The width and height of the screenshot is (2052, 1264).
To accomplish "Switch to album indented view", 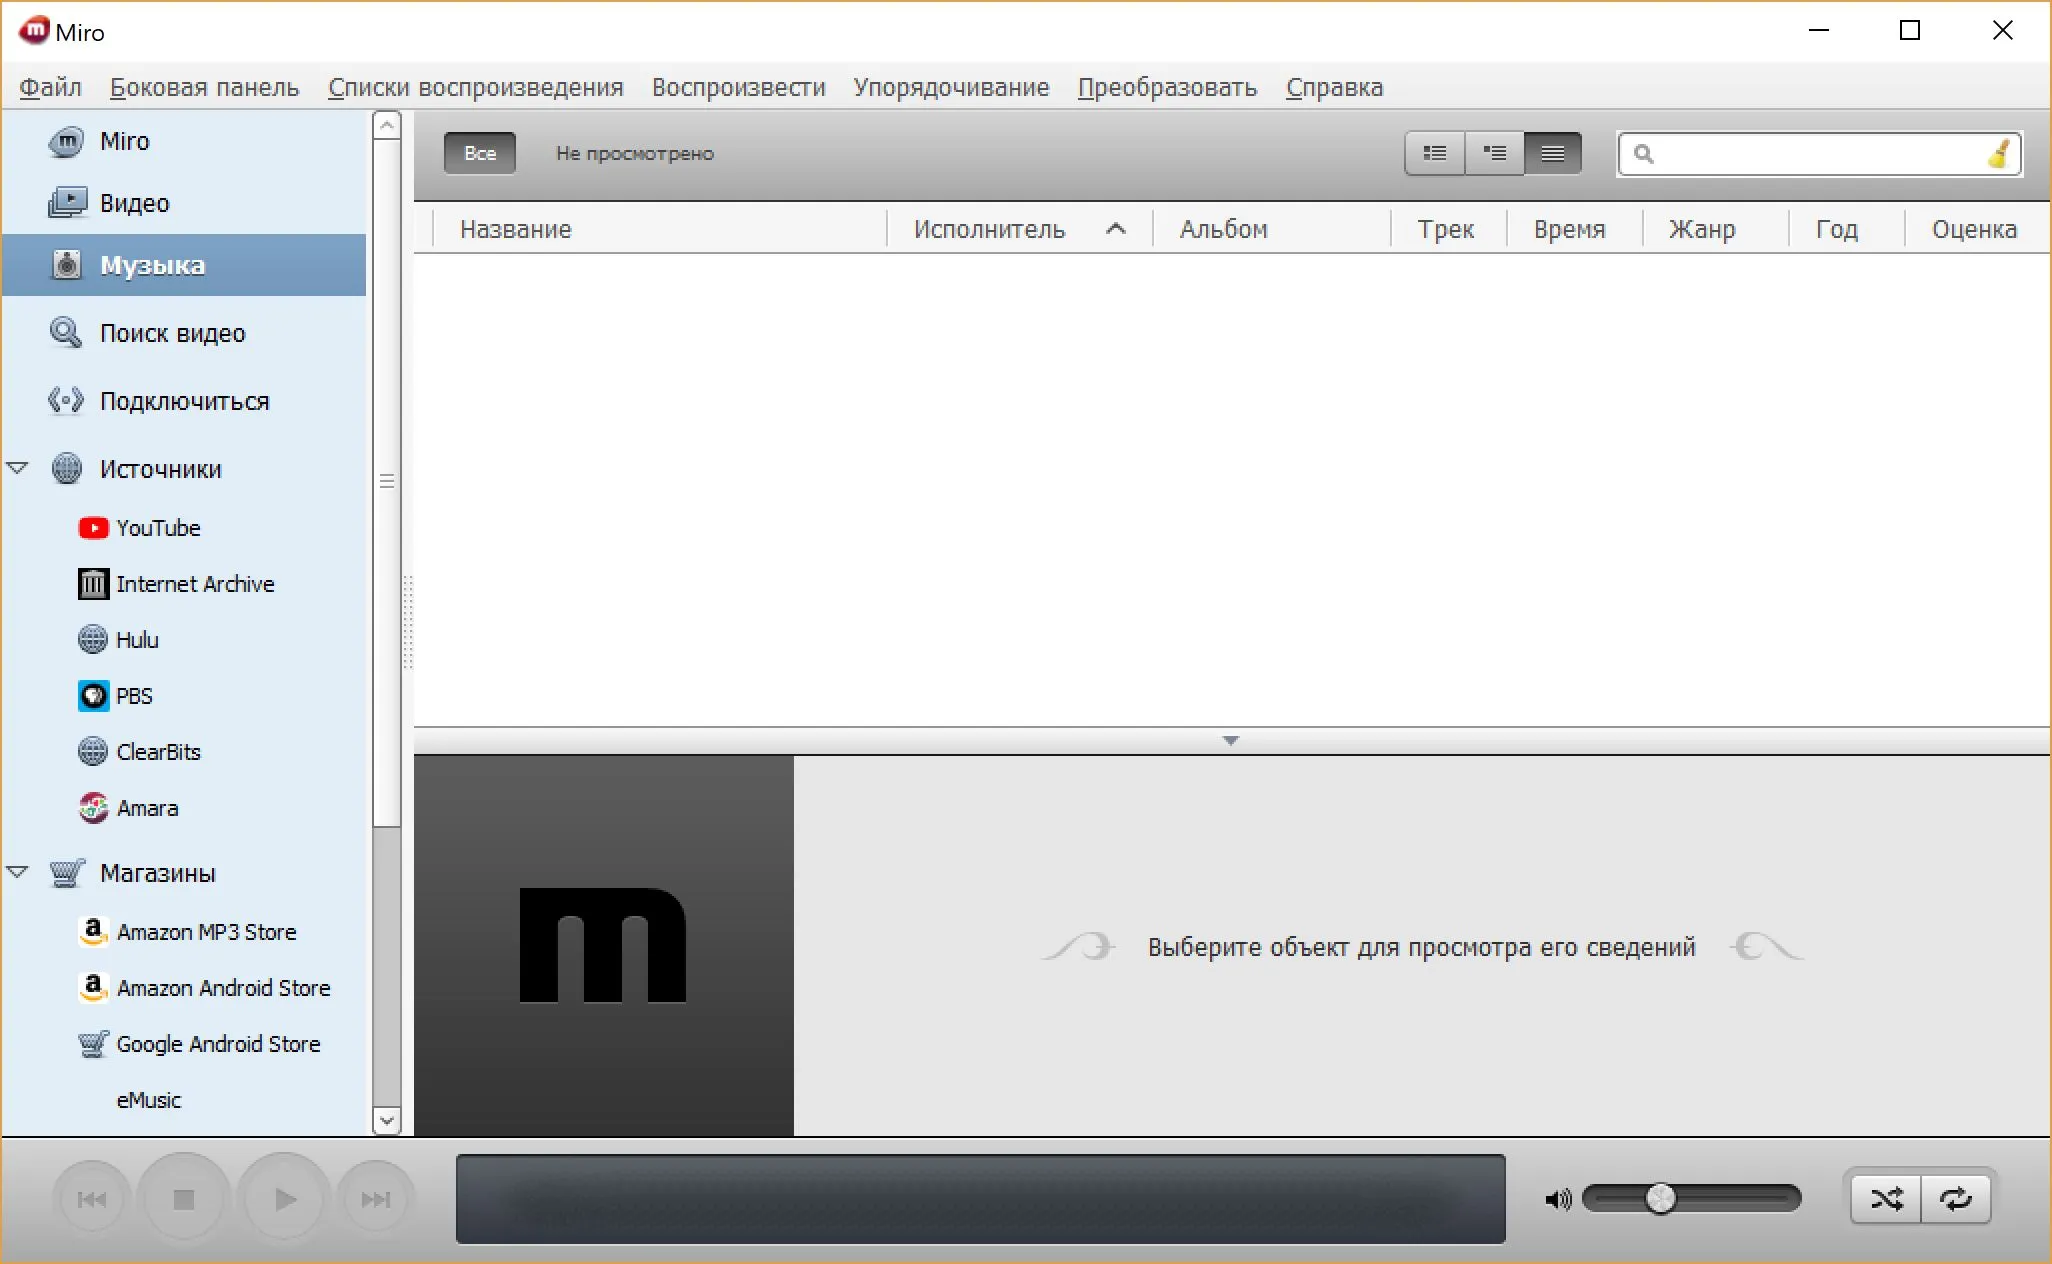I will coord(1495,153).
